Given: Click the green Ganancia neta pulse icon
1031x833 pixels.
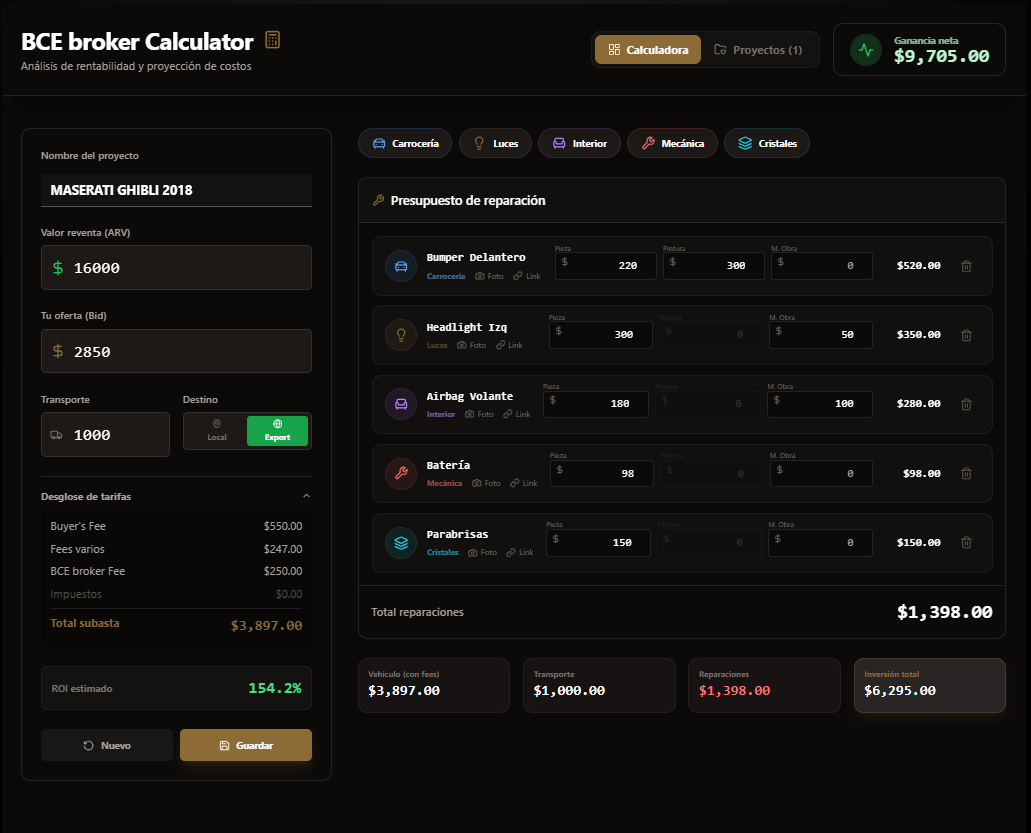Looking at the screenshot, I should pos(864,49).
